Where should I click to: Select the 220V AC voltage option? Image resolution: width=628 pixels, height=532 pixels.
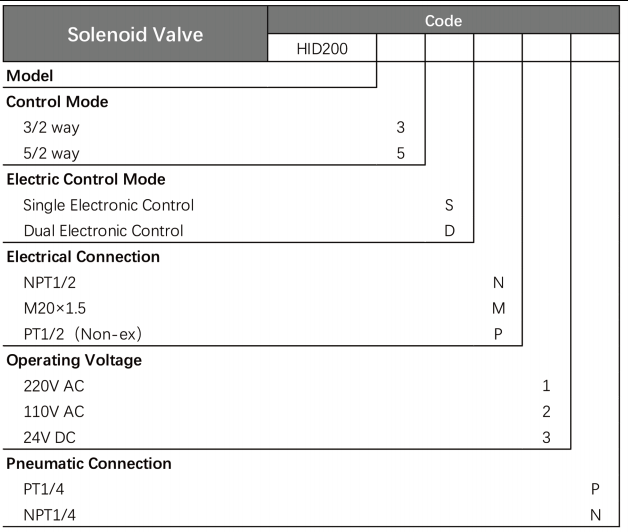click(54, 386)
